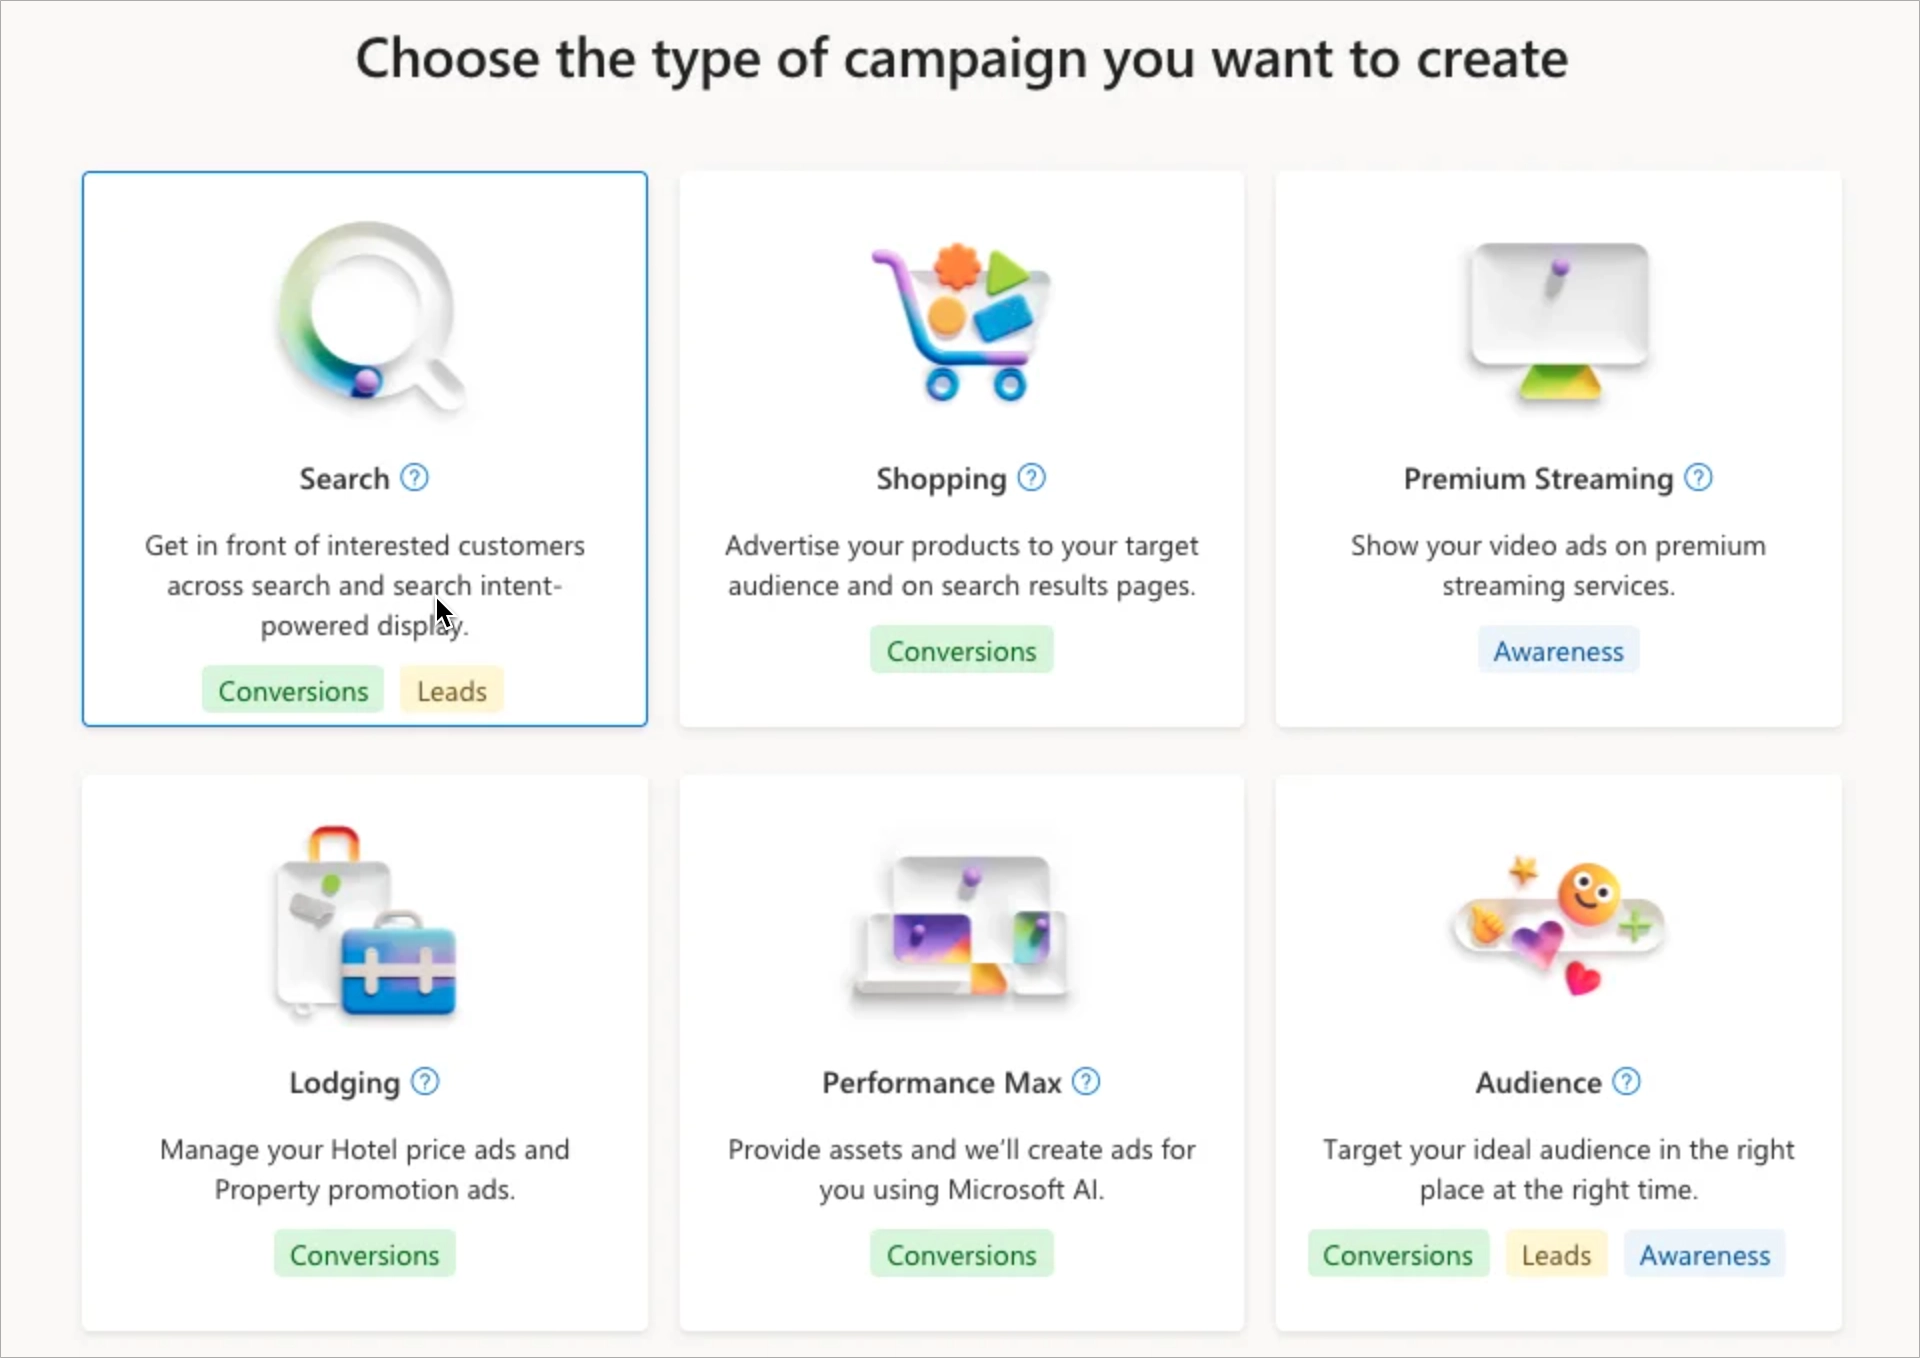Open Premium Streaming help icon
The width and height of the screenshot is (1920, 1358).
1697,478
